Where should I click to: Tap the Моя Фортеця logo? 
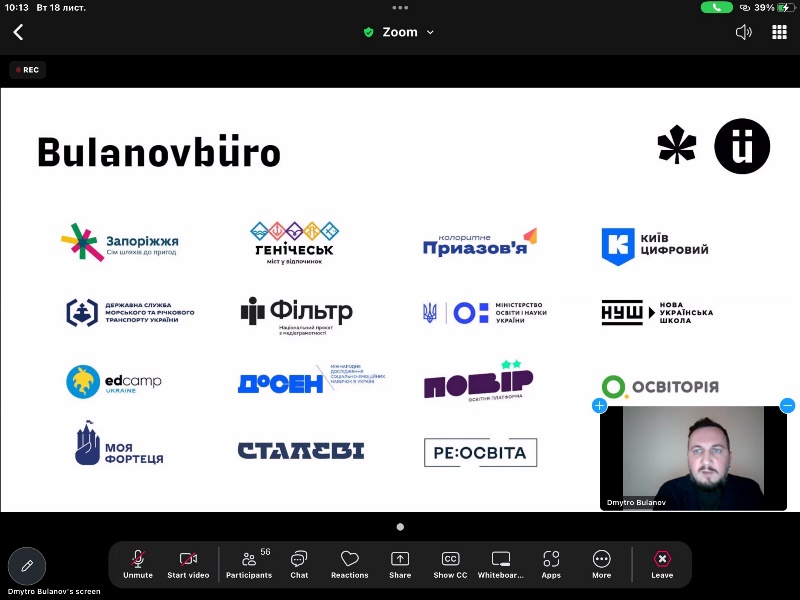(119, 443)
